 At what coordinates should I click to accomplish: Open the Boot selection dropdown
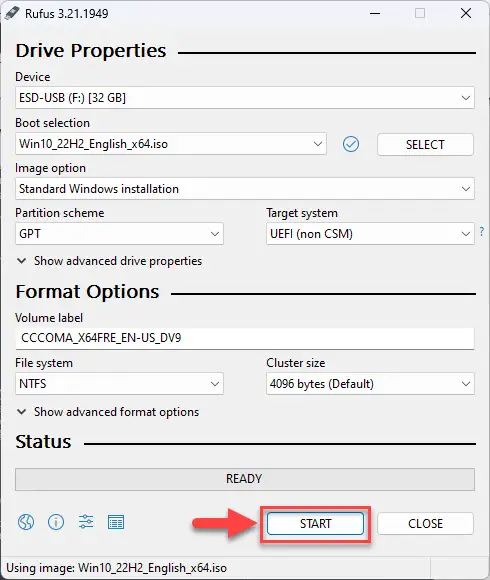(x=171, y=144)
